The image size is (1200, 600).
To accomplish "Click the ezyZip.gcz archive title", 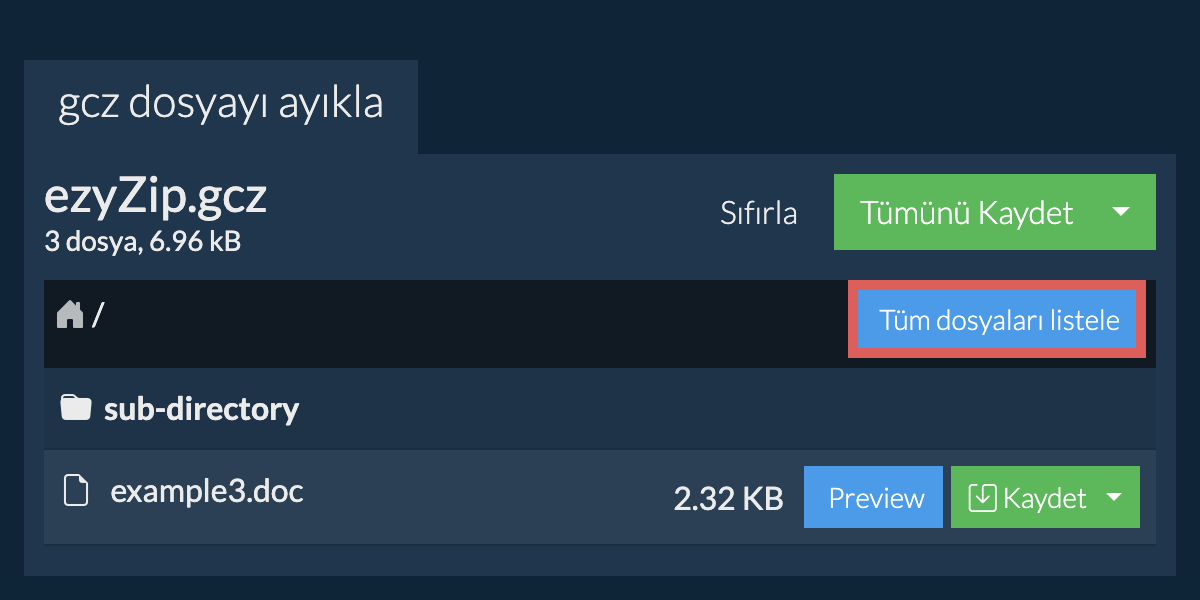I will pyautogui.click(x=156, y=198).
